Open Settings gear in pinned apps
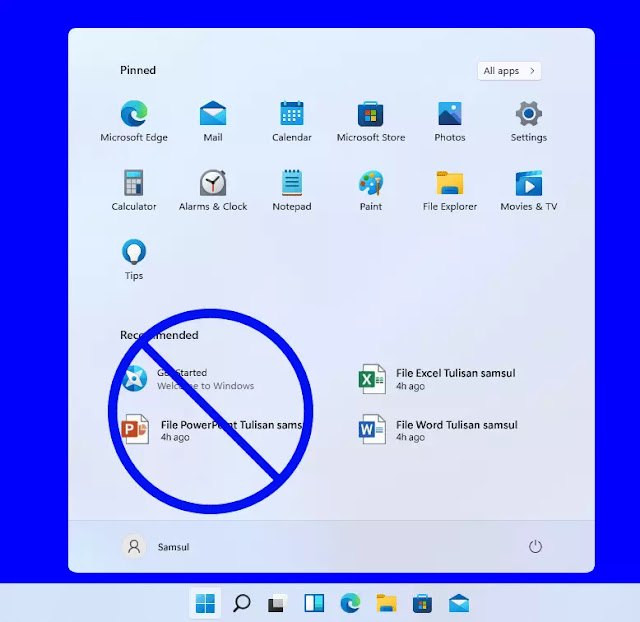Viewport: 640px width, 622px height. pyautogui.click(x=529, y=121)
